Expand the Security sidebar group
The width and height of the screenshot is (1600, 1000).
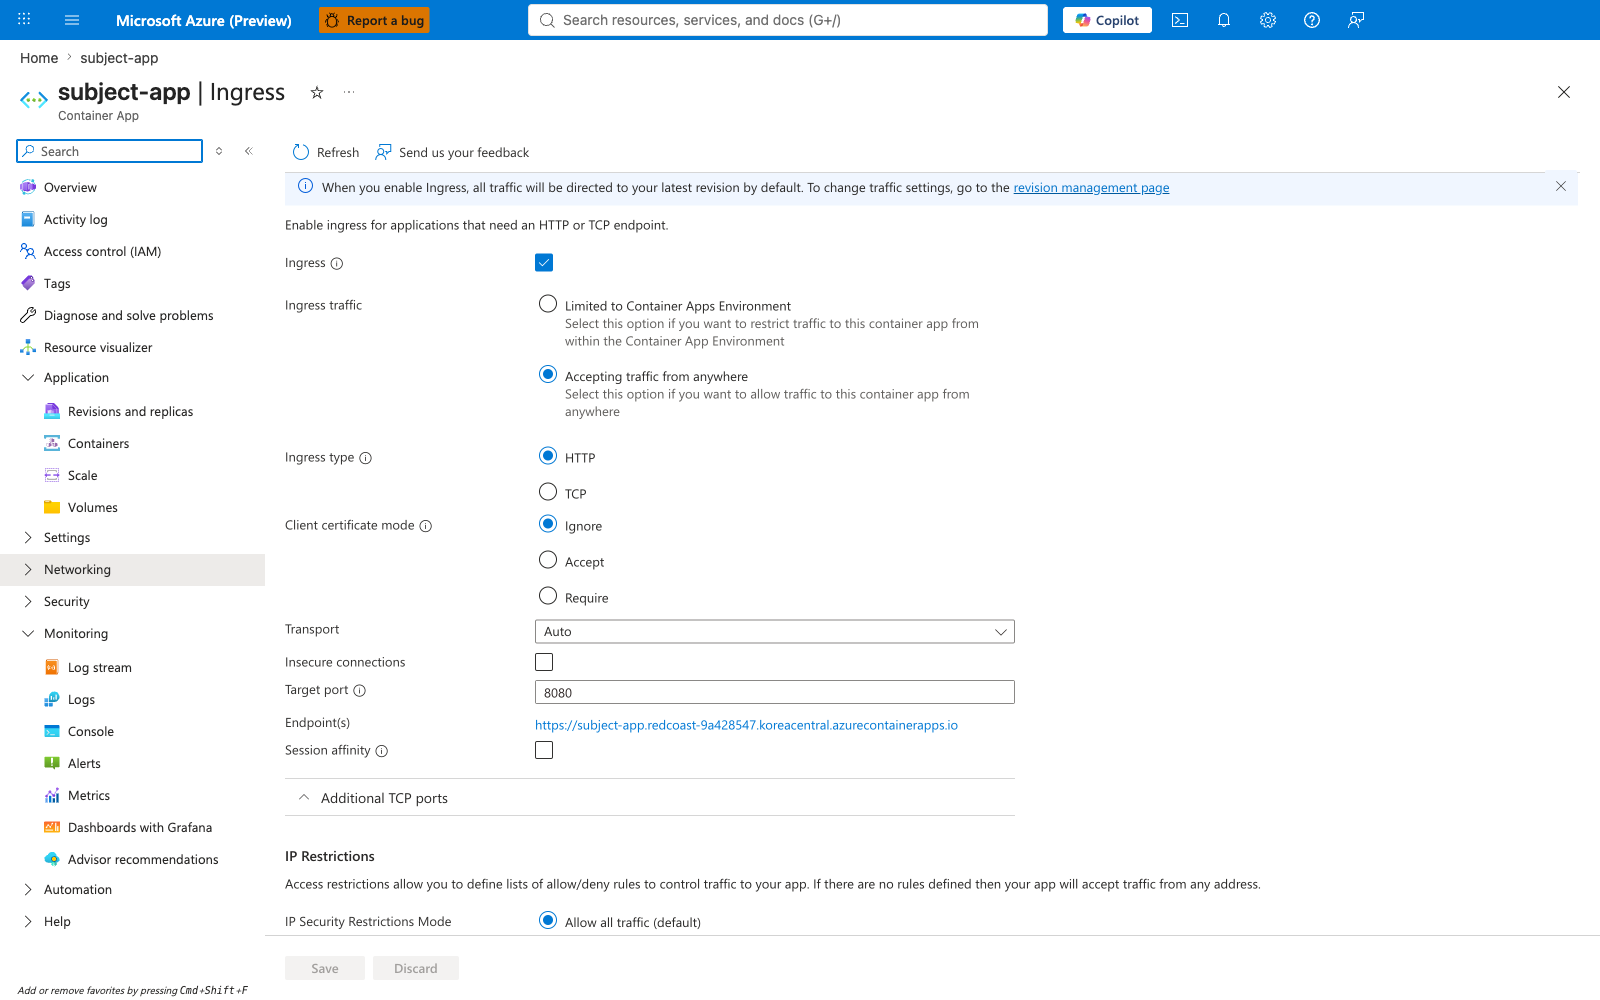pyautogui.click(x=28, y=602)
